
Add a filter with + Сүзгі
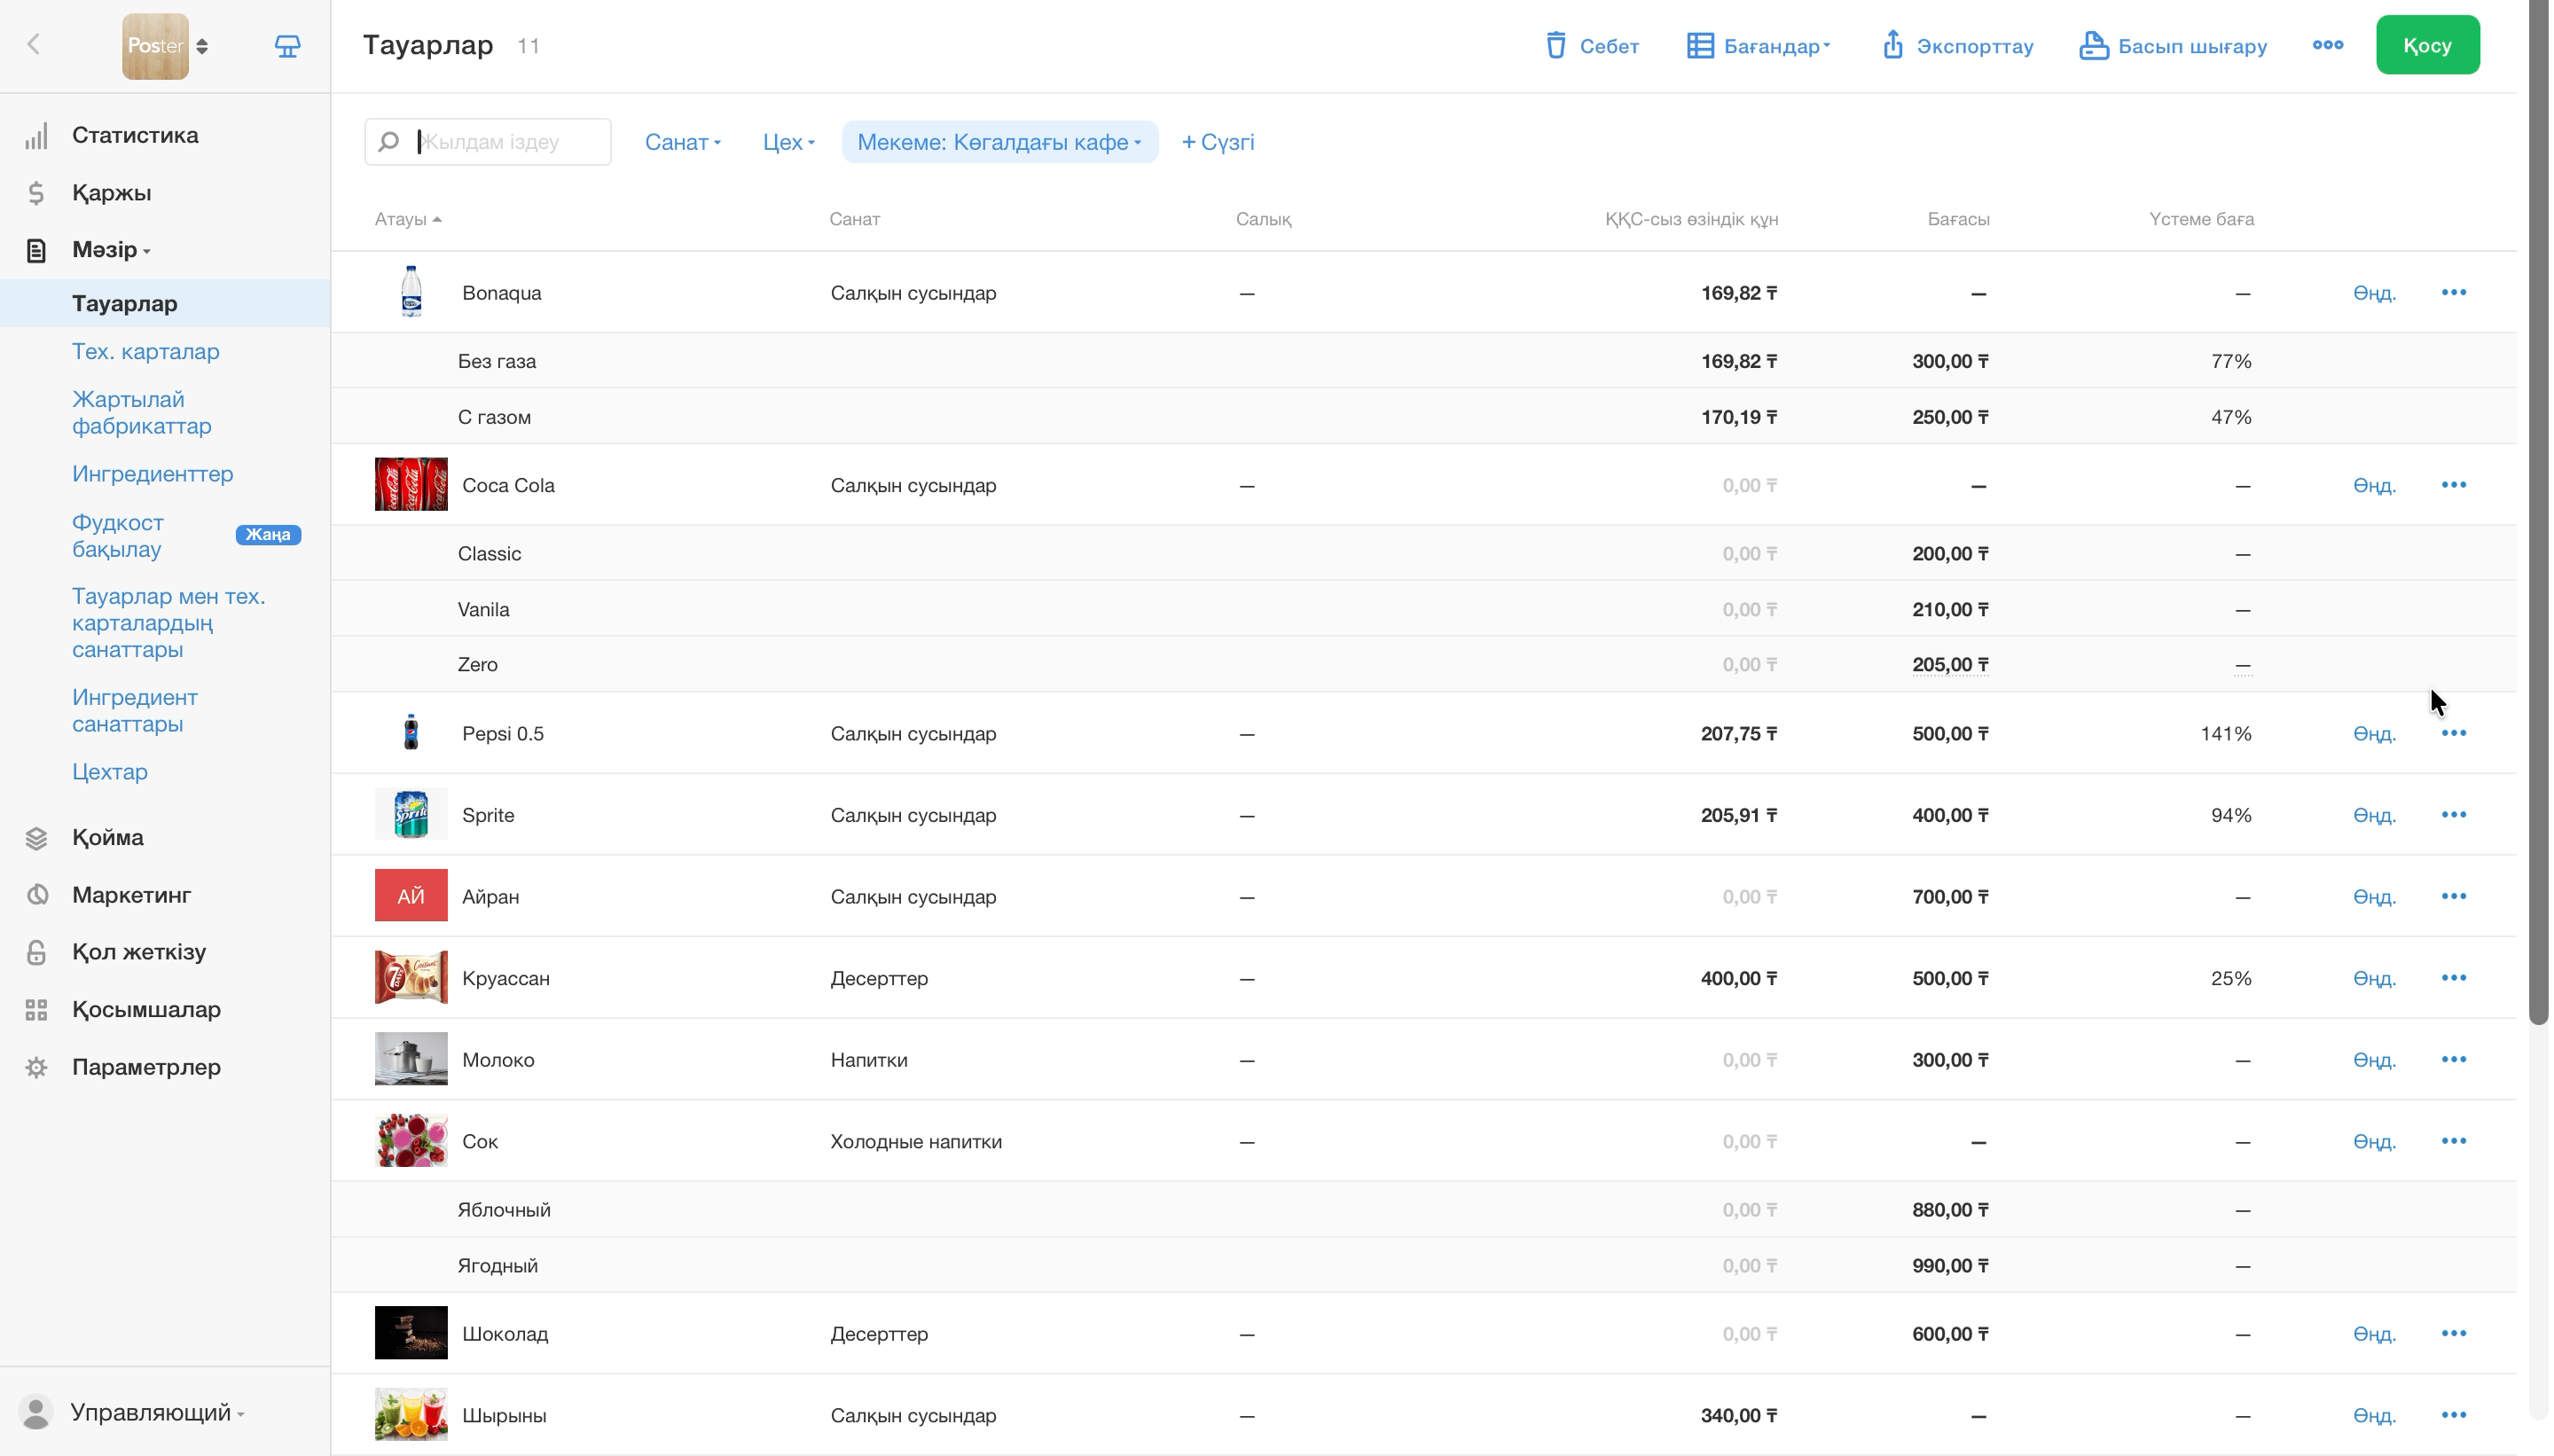pyautogui.click(x=1217, y=142)
